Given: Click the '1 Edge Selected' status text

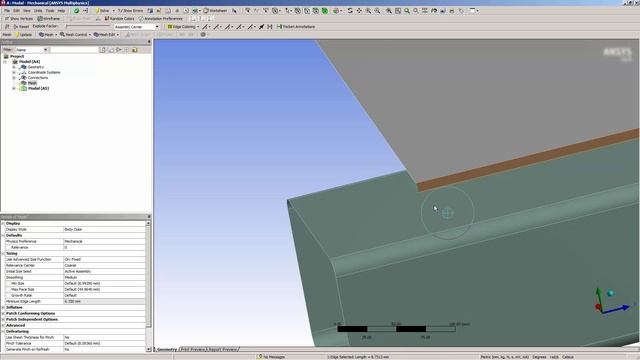Looking at the screenshot, I should click(358, 357).
